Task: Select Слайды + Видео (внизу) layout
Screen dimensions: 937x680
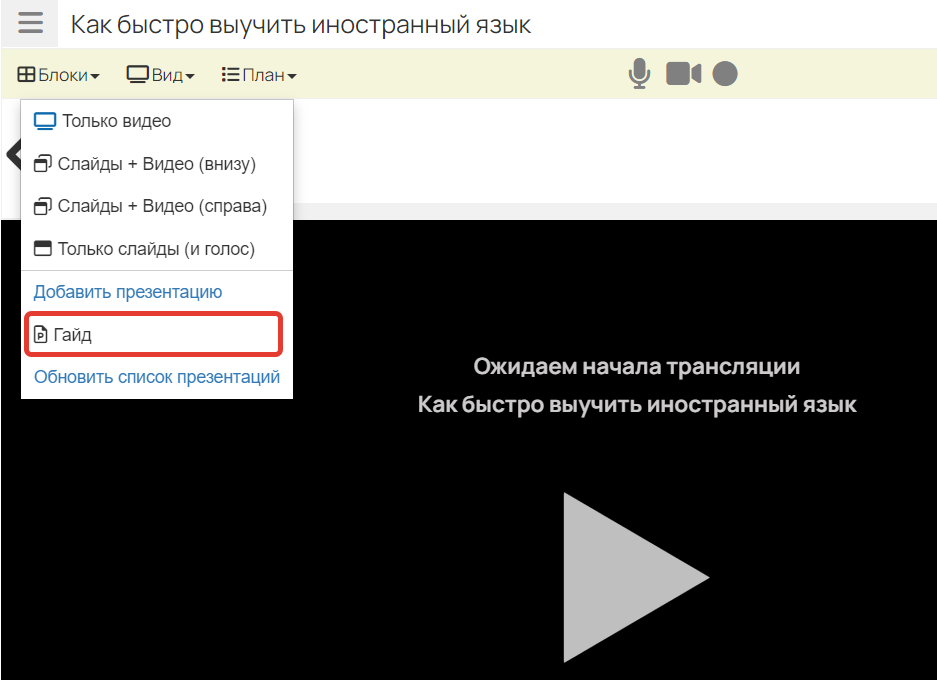Action: 157,164
